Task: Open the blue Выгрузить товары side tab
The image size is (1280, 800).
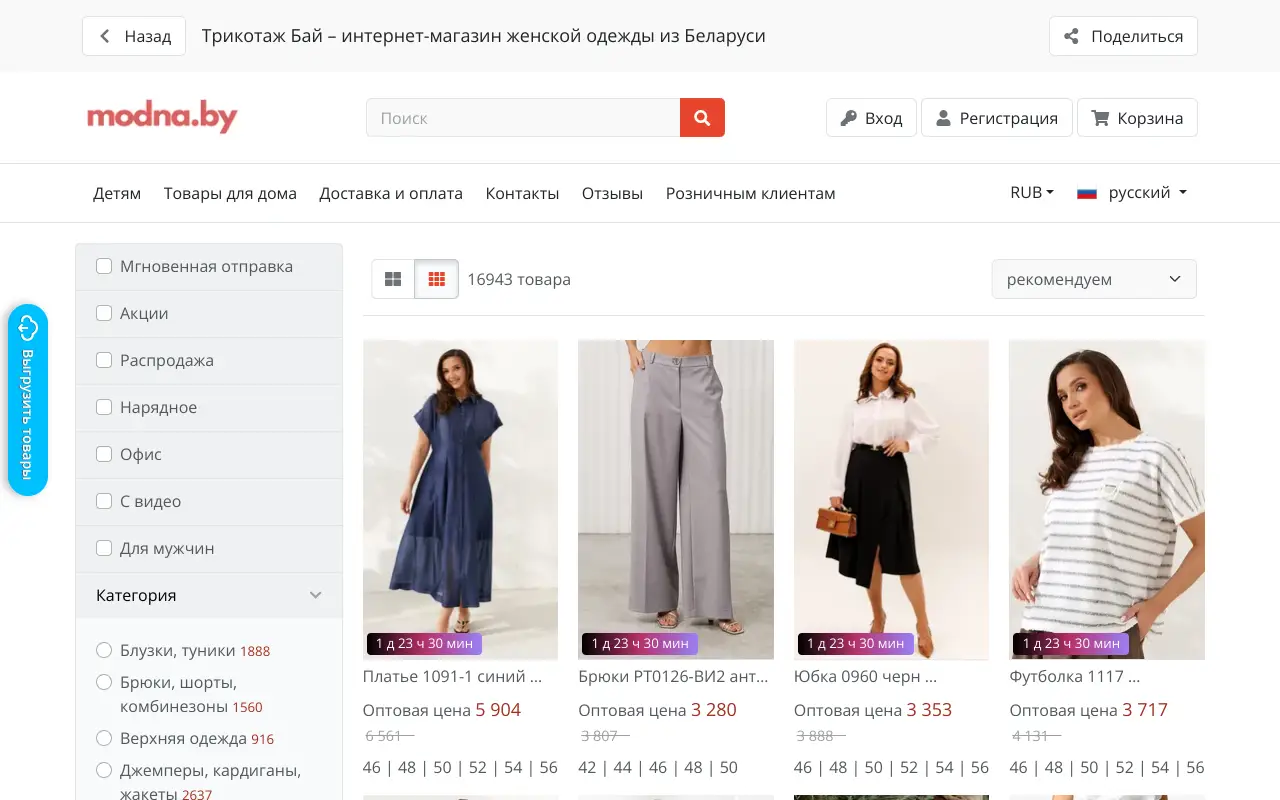Action: [x=28, y=400]
